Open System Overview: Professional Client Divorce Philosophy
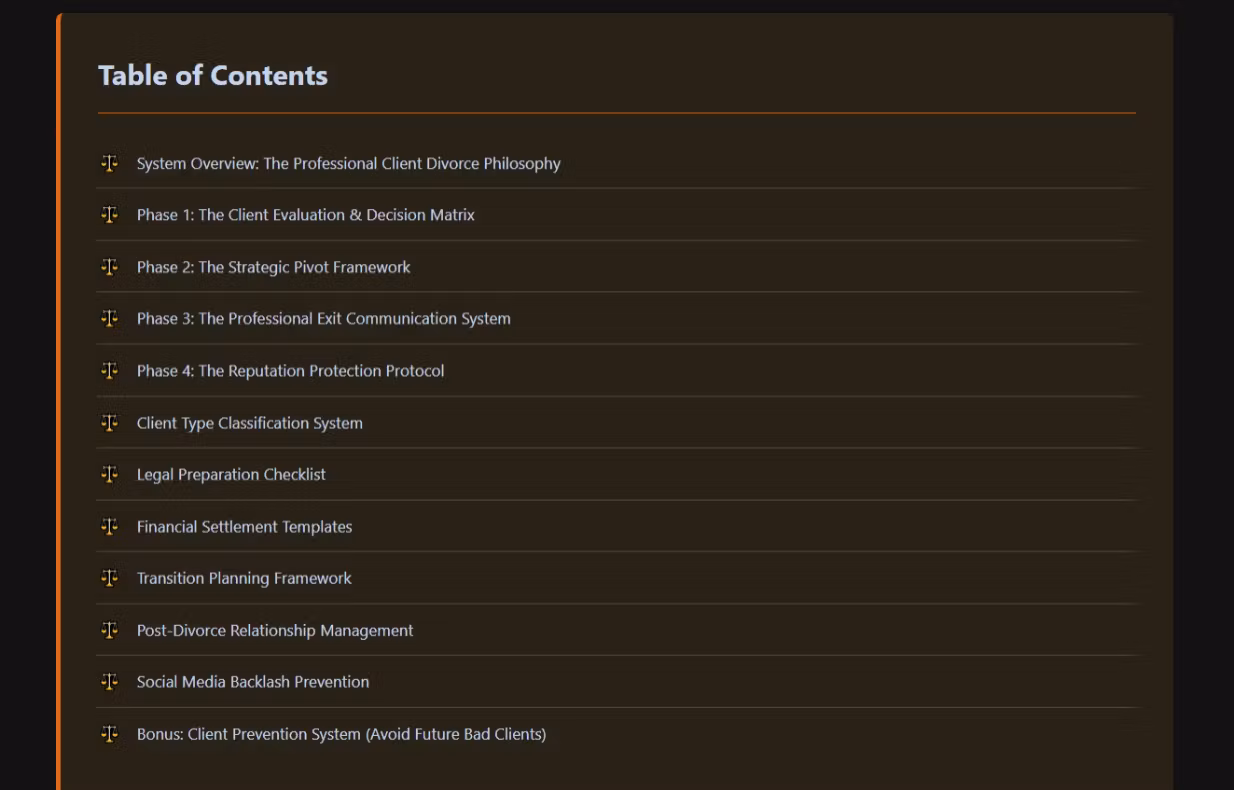 pos(348,164)
